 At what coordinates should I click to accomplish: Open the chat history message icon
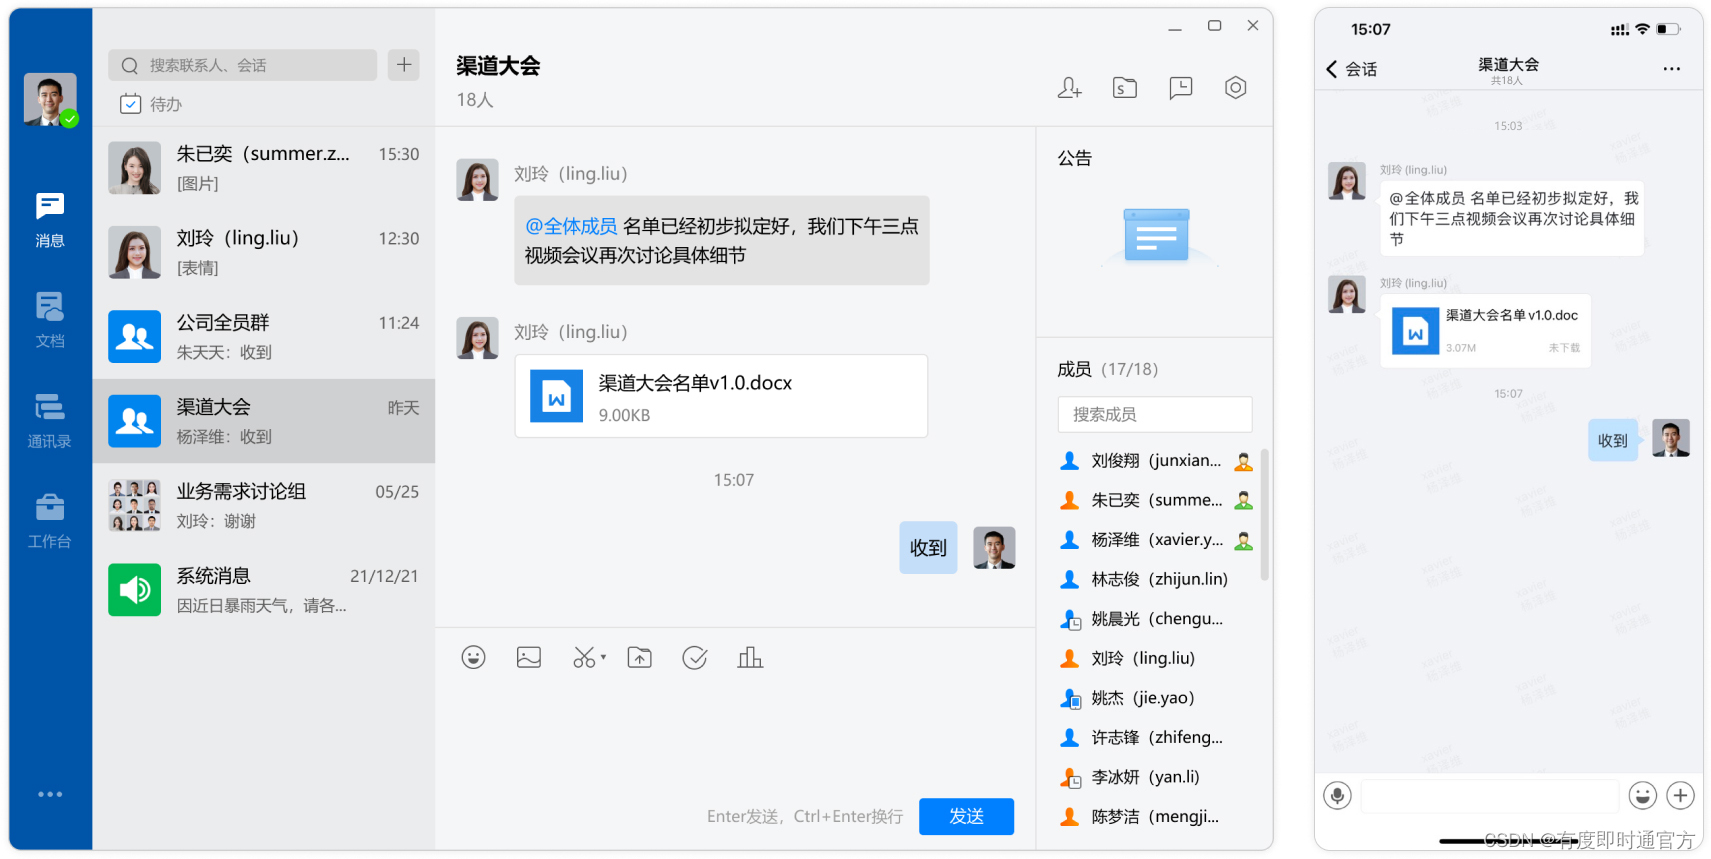tap(1181, 88)
